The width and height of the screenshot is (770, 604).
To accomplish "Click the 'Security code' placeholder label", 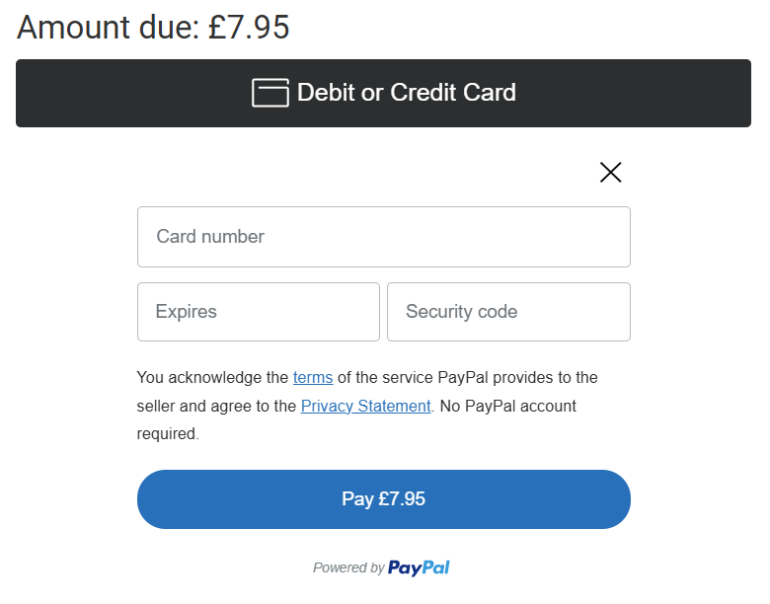I will click(462, 312).
